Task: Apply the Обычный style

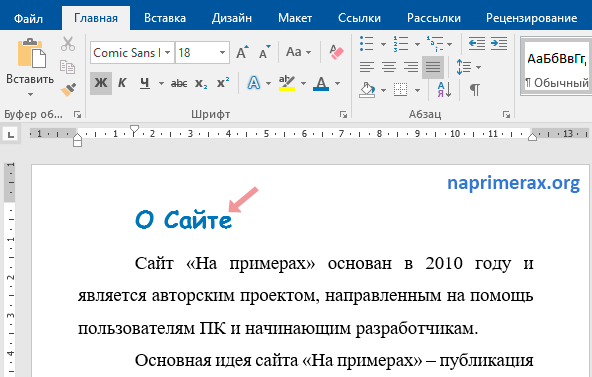Action: 556,67
